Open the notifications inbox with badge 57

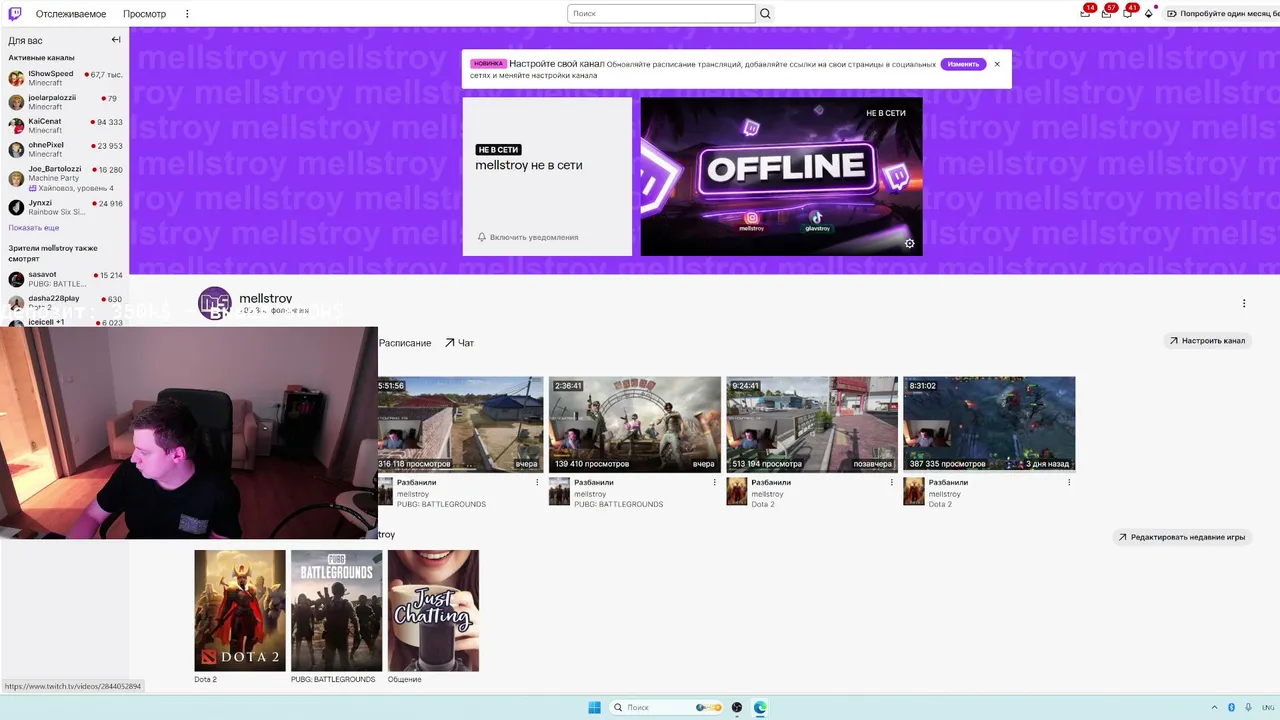pos(1106,13)
